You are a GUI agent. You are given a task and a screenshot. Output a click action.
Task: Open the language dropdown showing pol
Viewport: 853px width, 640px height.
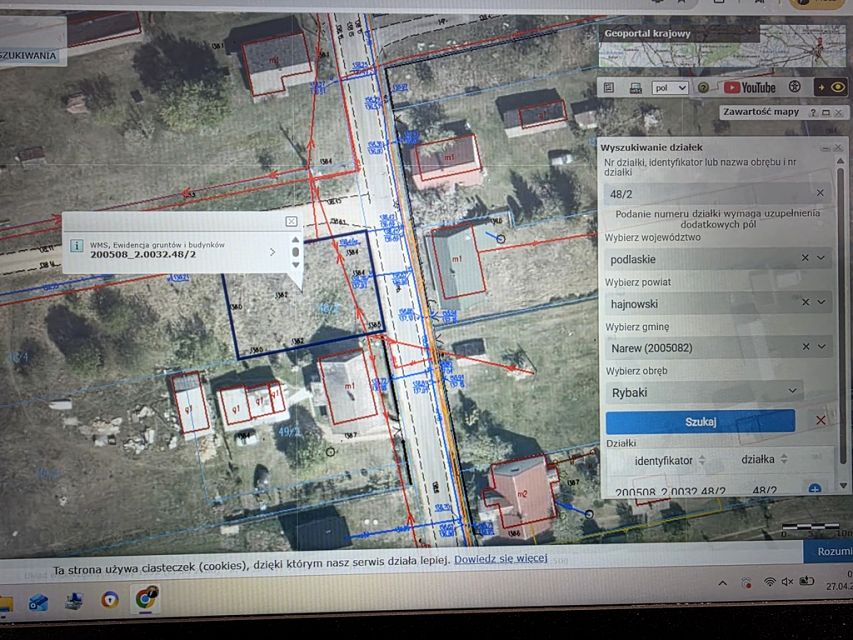pos(670,88)
